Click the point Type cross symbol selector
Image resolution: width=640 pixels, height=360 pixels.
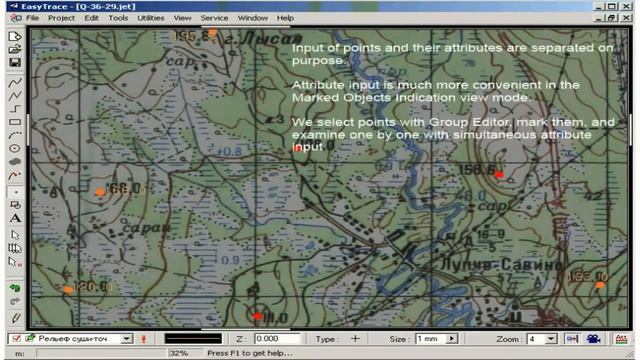click(x=355, y=338)
